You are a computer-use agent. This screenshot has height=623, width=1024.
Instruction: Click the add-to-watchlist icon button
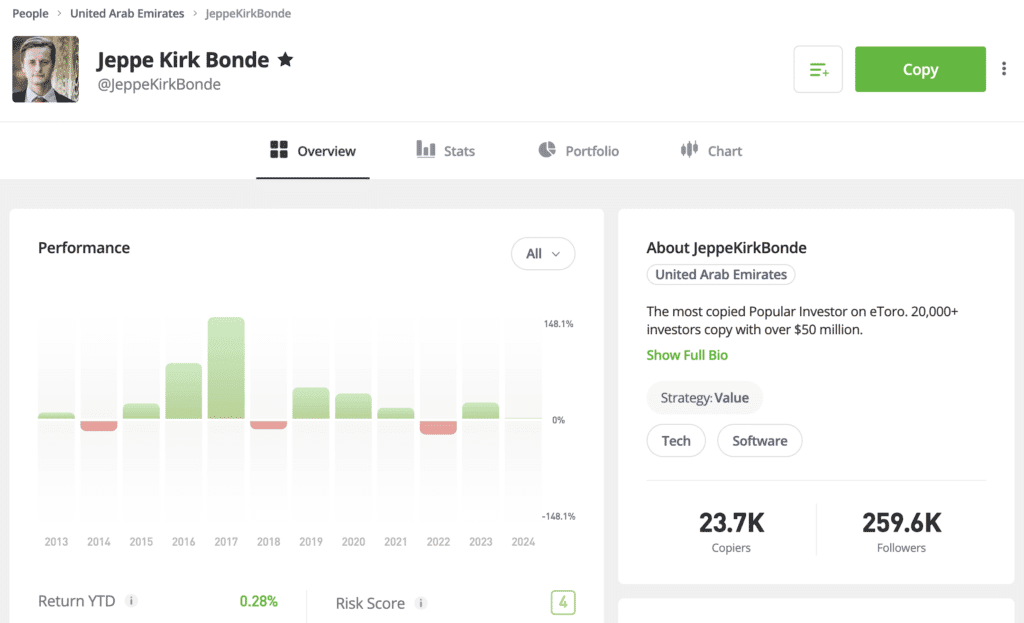tap(818, 70)
